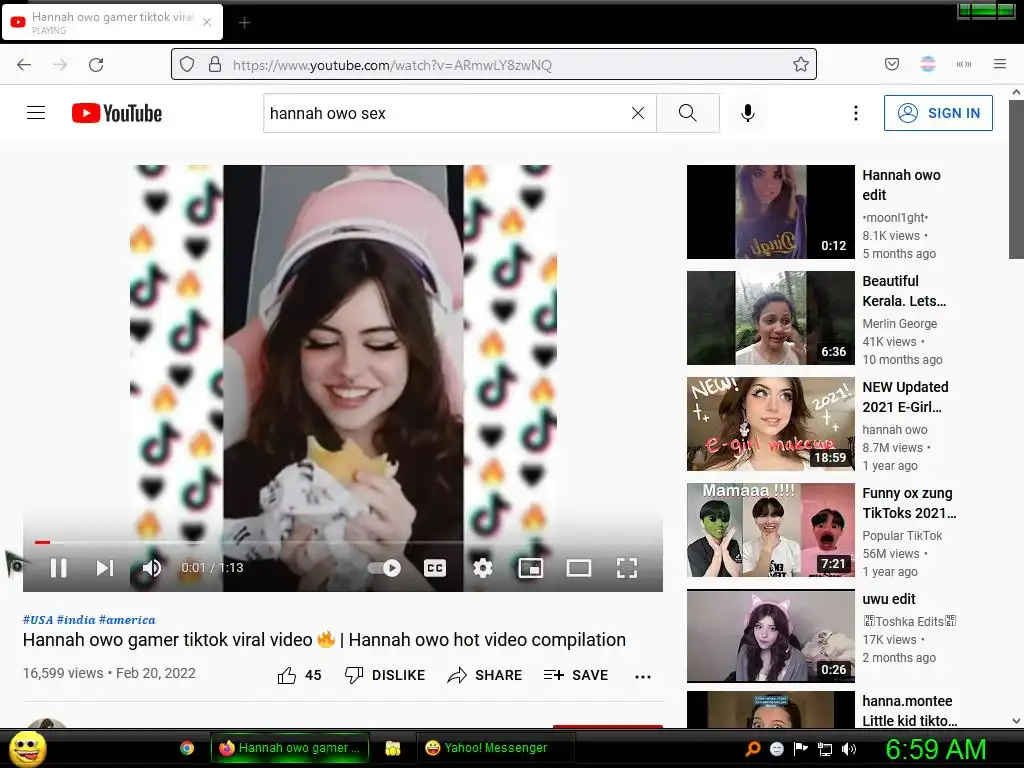Open the YouTube guide hamburger menu

36,113
